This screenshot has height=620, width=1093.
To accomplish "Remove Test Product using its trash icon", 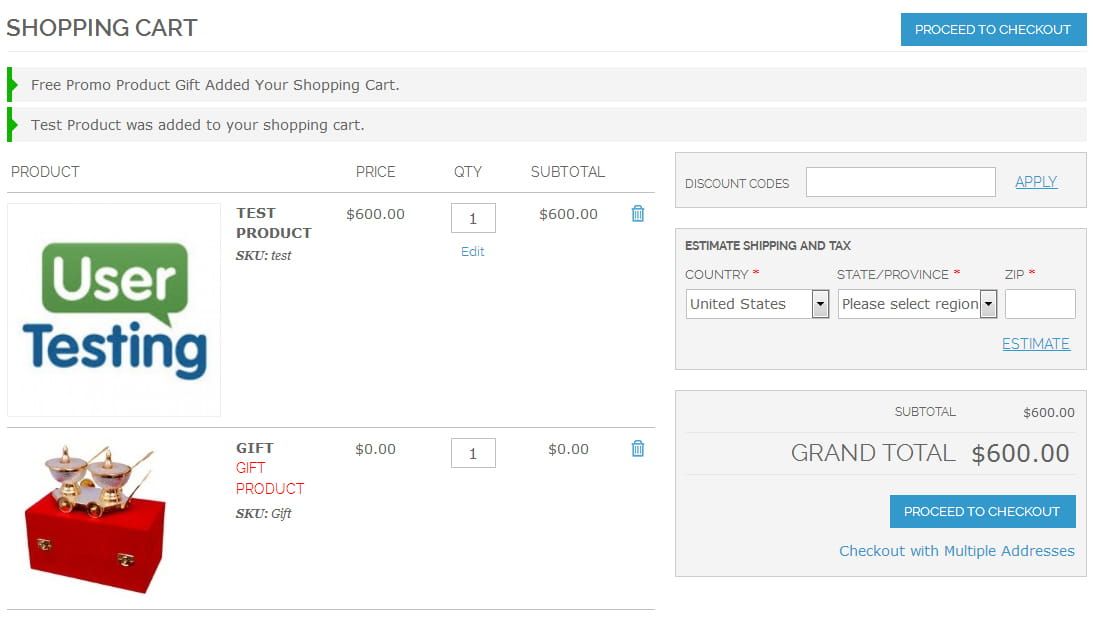I will point(638,214).
